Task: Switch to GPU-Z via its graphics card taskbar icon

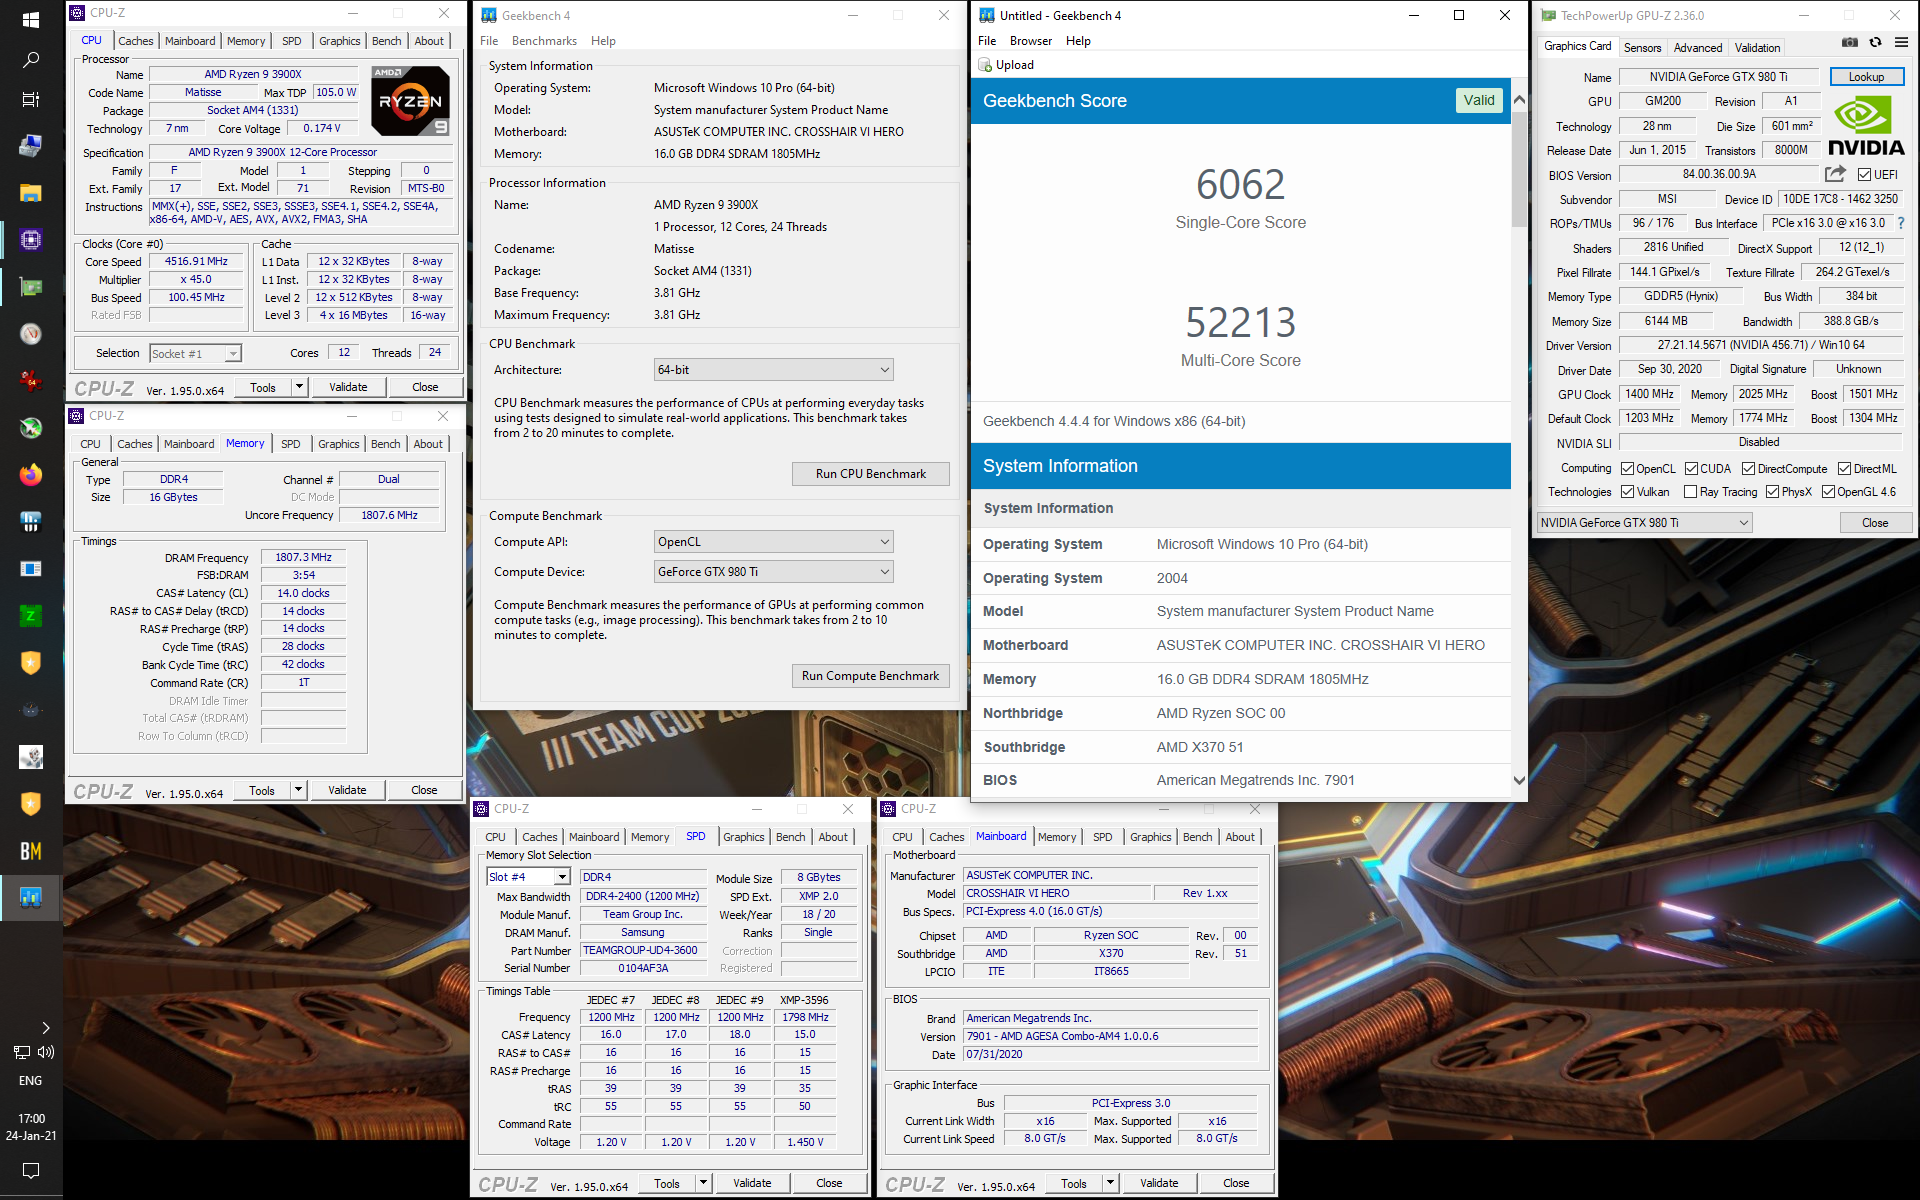Action: pos(31,287)
